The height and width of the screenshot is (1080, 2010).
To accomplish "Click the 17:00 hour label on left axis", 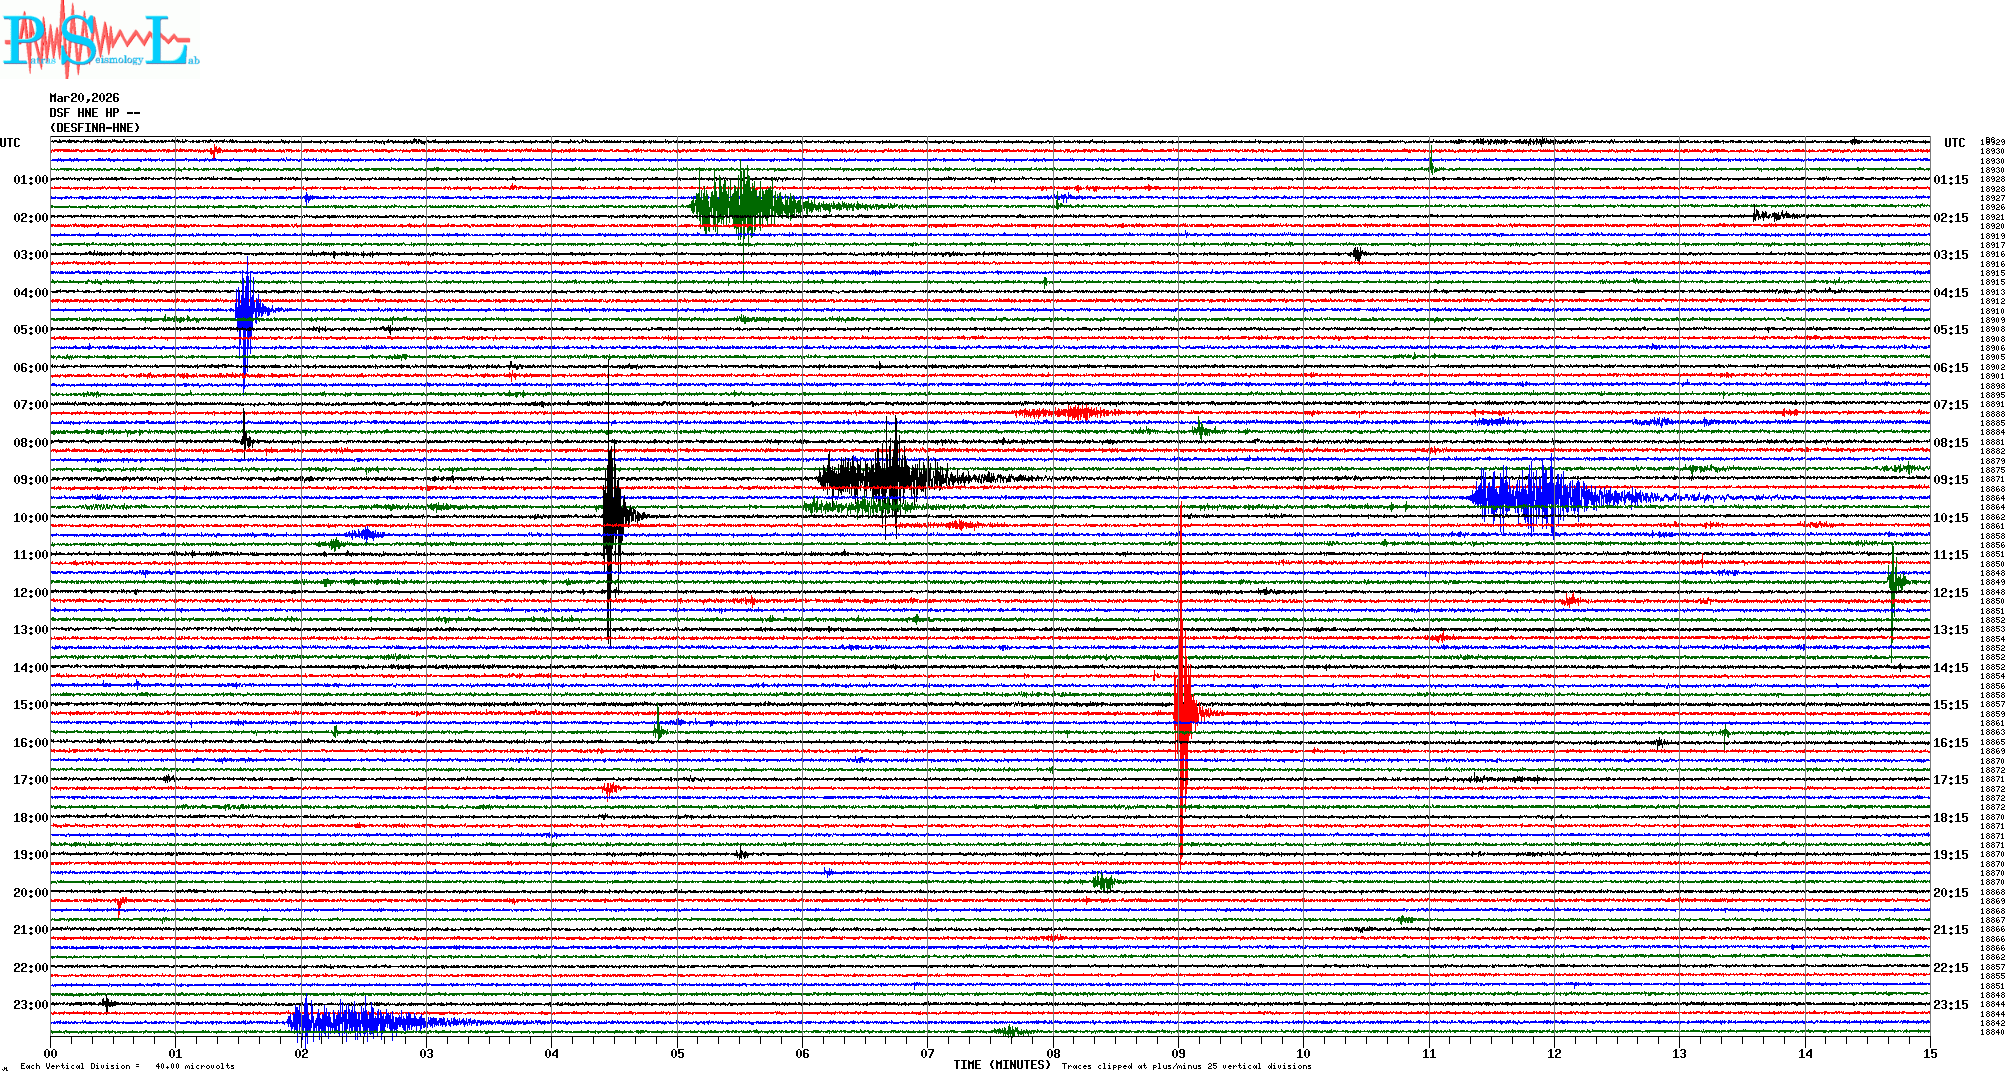I will coord(30,780).
